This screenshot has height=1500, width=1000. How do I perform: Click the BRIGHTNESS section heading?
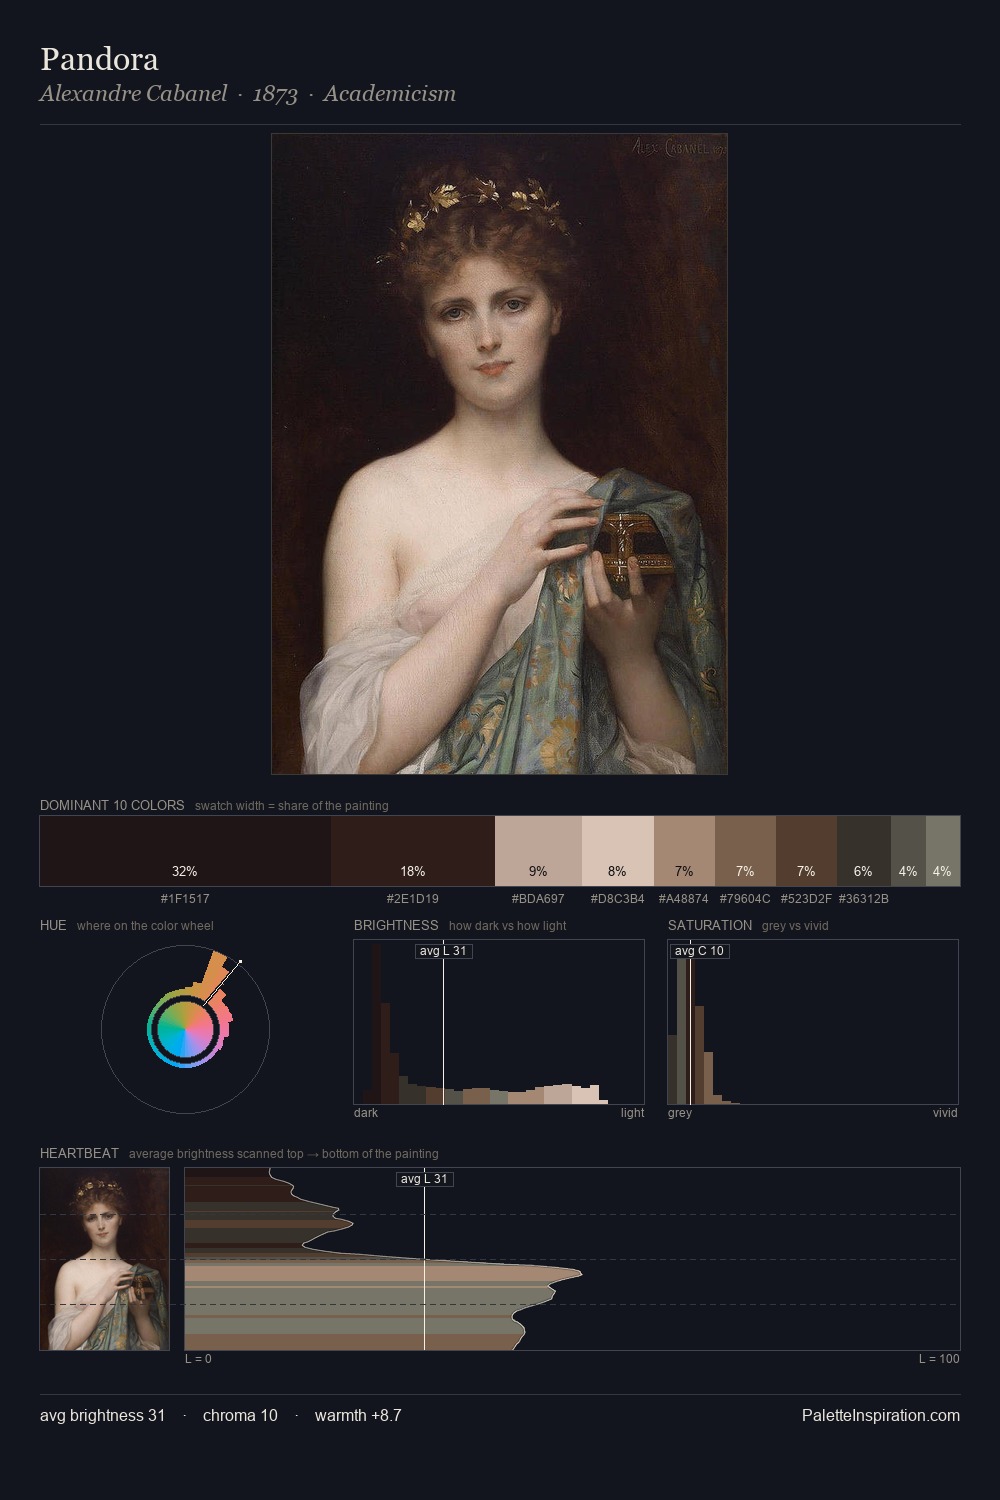pos(396,925)
